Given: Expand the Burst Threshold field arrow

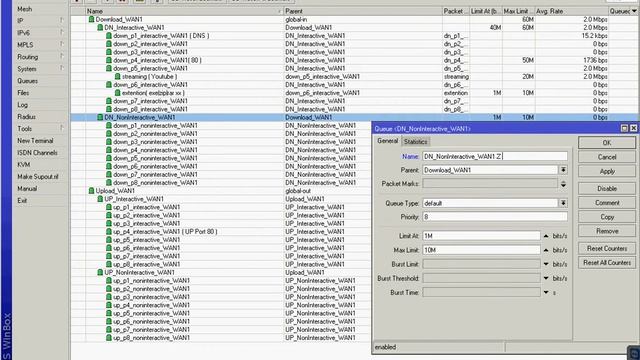Looking at the screenshot, I should (x=546, y=278).
